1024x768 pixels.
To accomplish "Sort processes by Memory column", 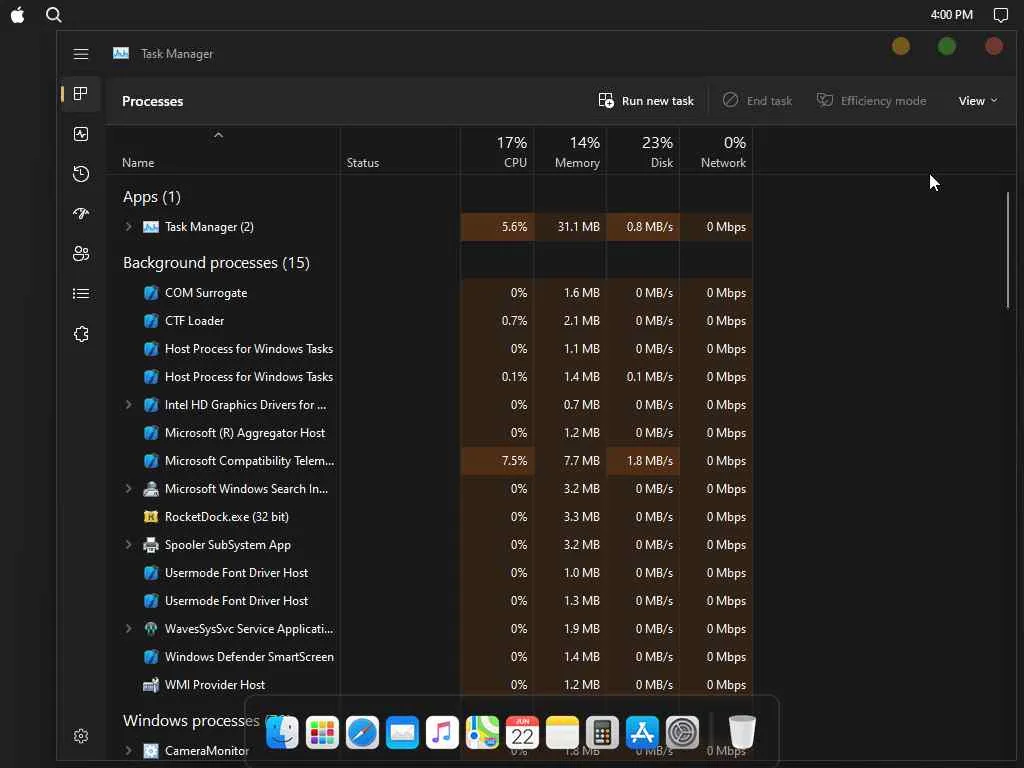I will tap(570, 152).
